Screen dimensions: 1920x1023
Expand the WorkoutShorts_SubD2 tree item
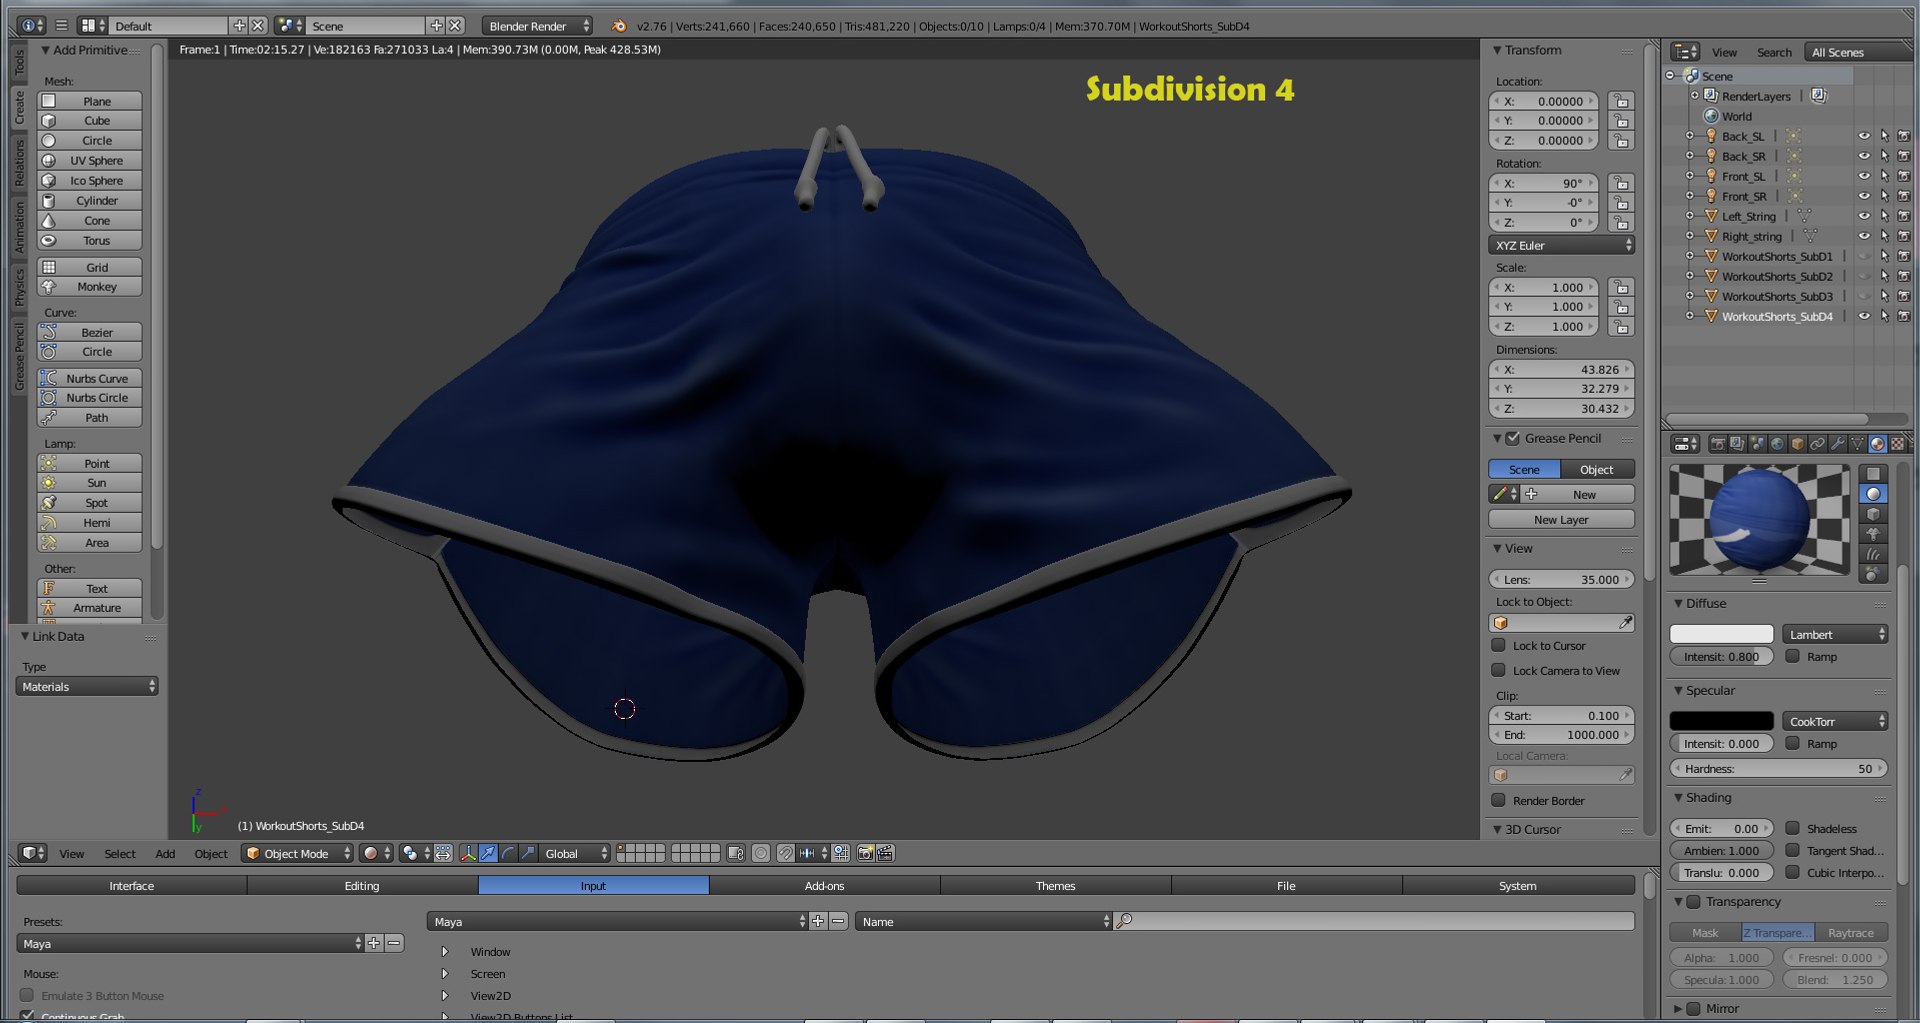click(1690, 276)
